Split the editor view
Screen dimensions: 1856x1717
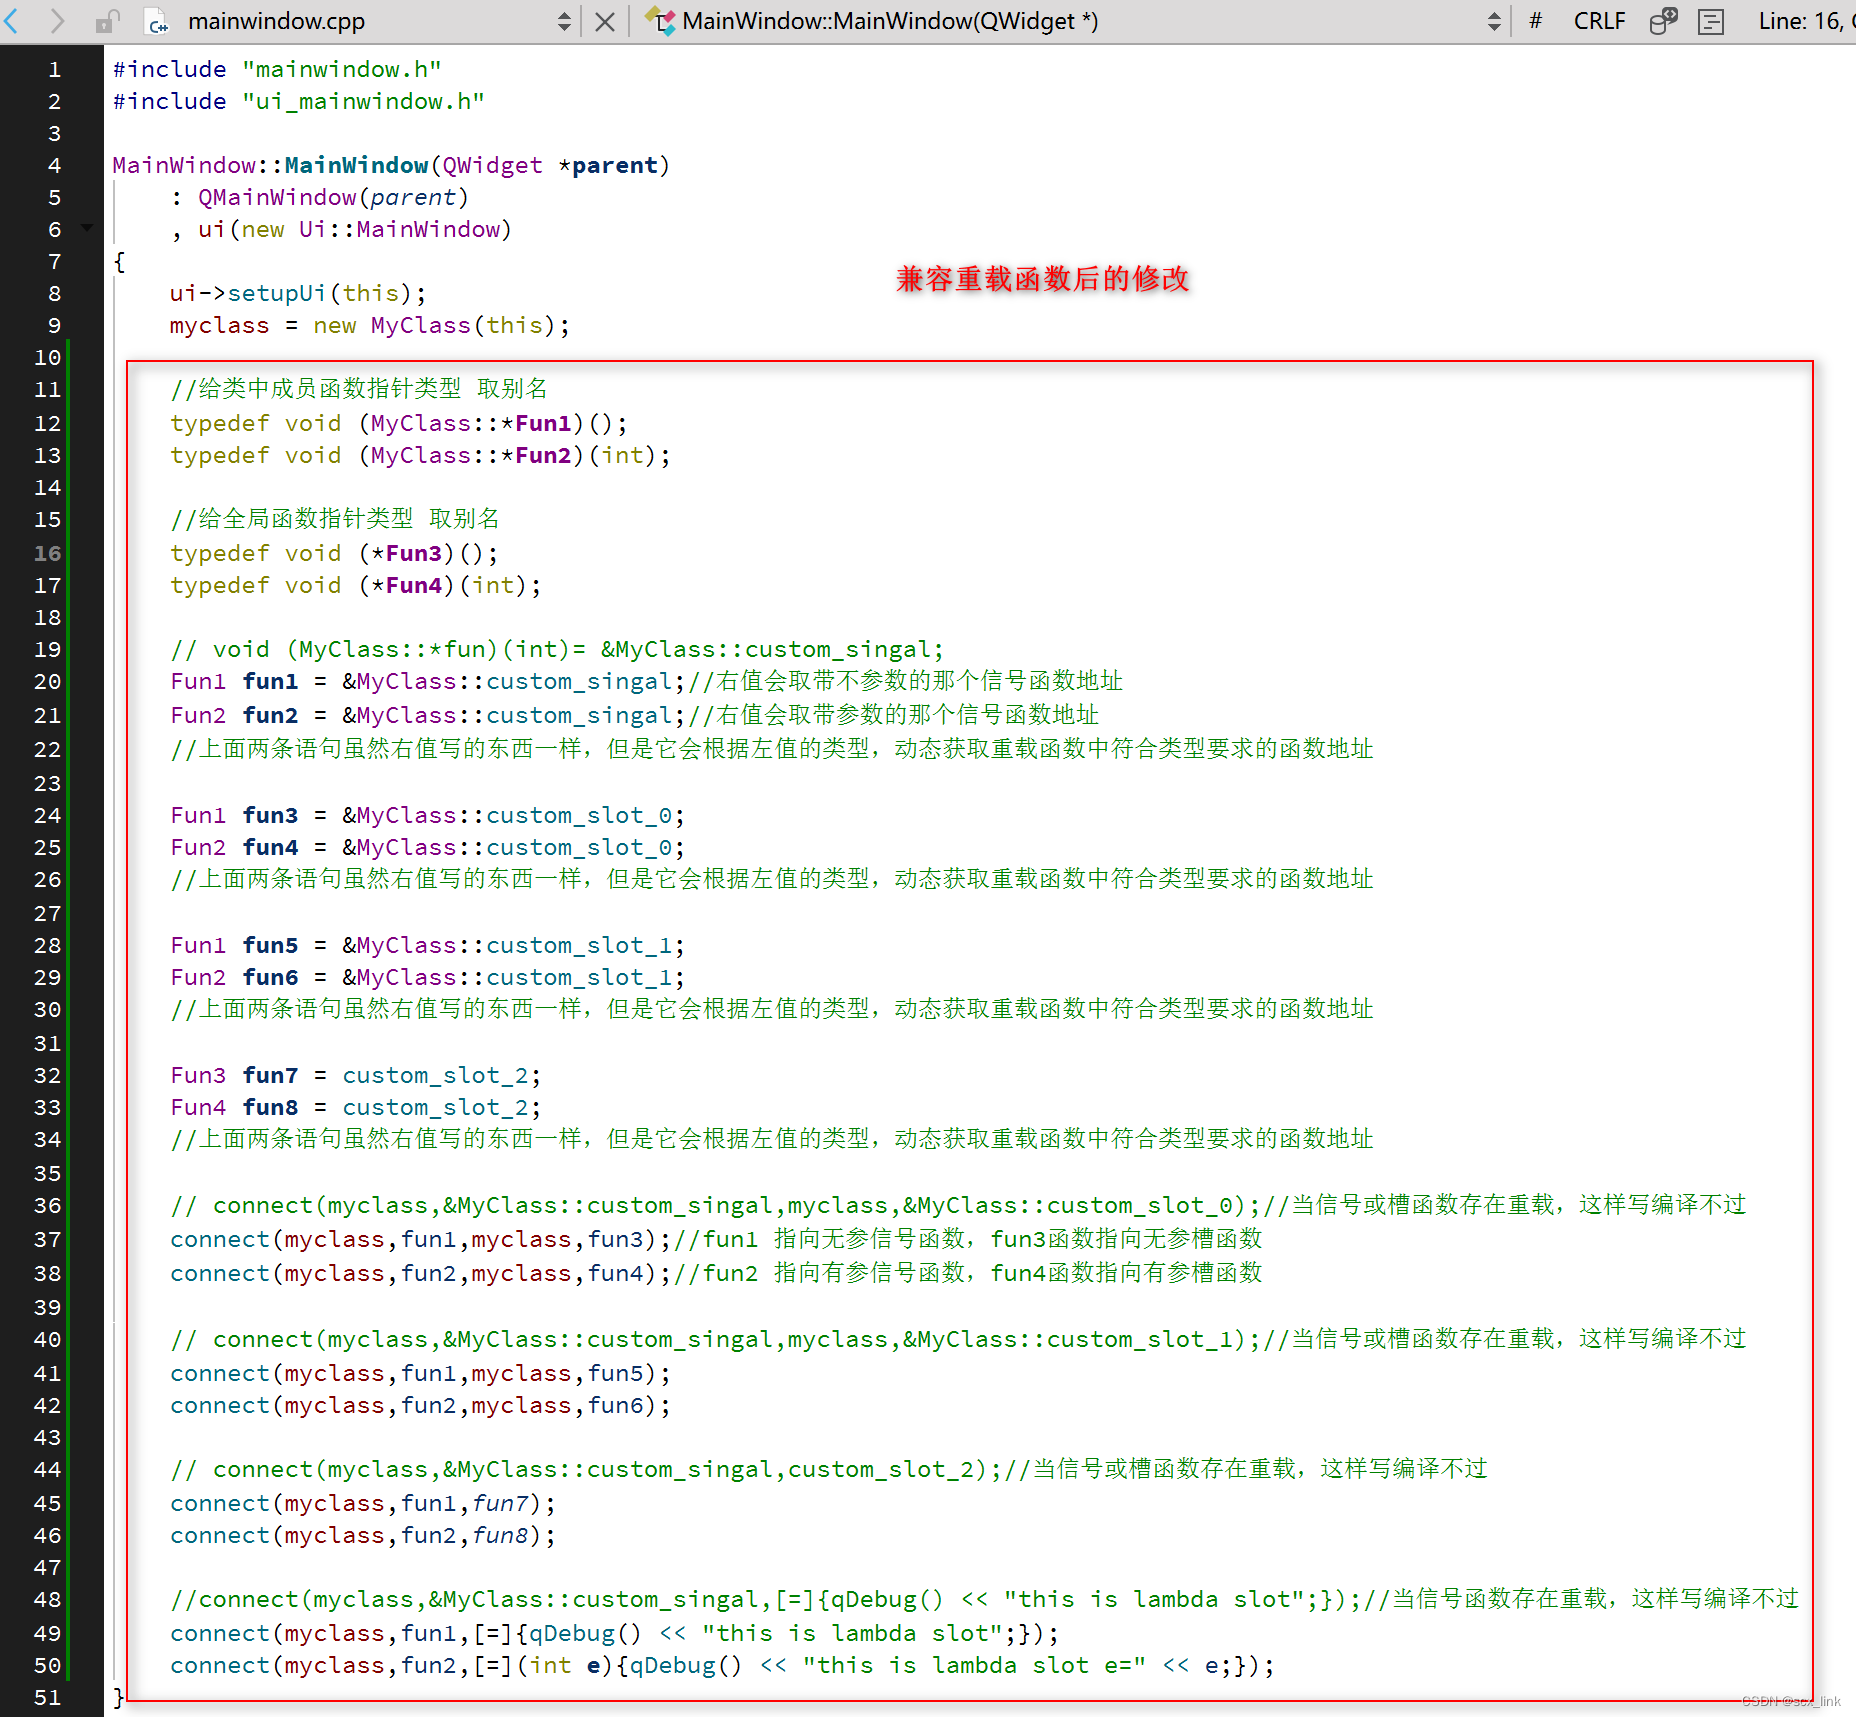coord(1711,21)
